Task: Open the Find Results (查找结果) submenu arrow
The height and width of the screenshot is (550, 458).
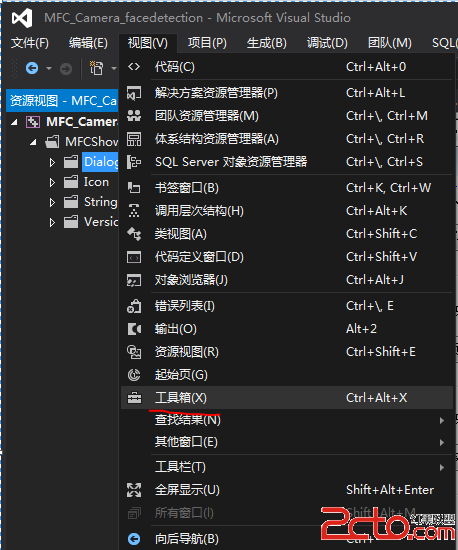Action: (442, 420)
